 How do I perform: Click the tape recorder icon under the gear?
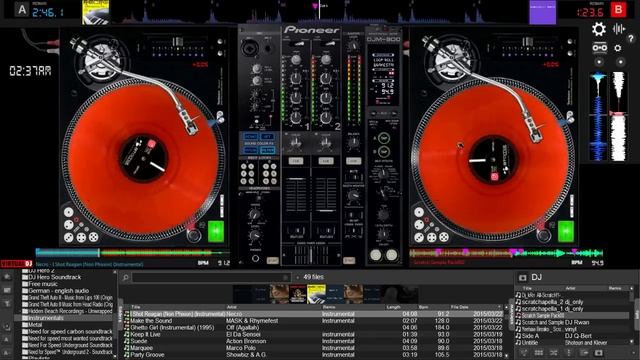(599, 48)
